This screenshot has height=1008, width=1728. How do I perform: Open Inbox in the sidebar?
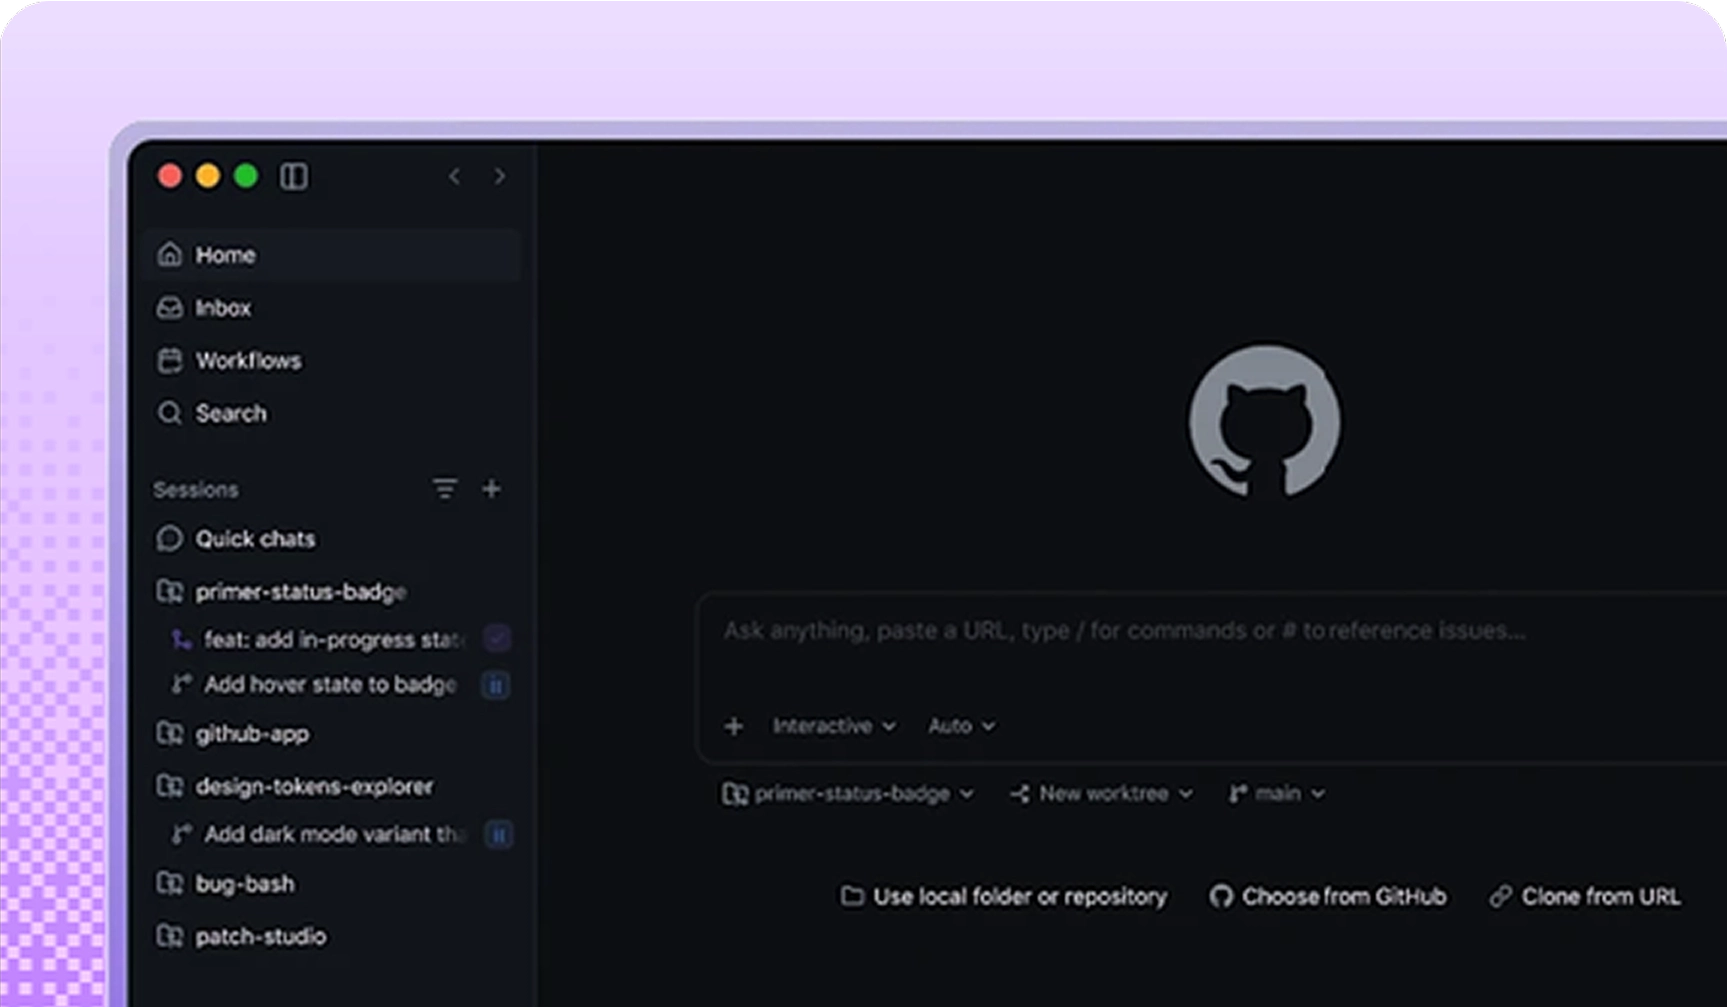pos(331,308)
